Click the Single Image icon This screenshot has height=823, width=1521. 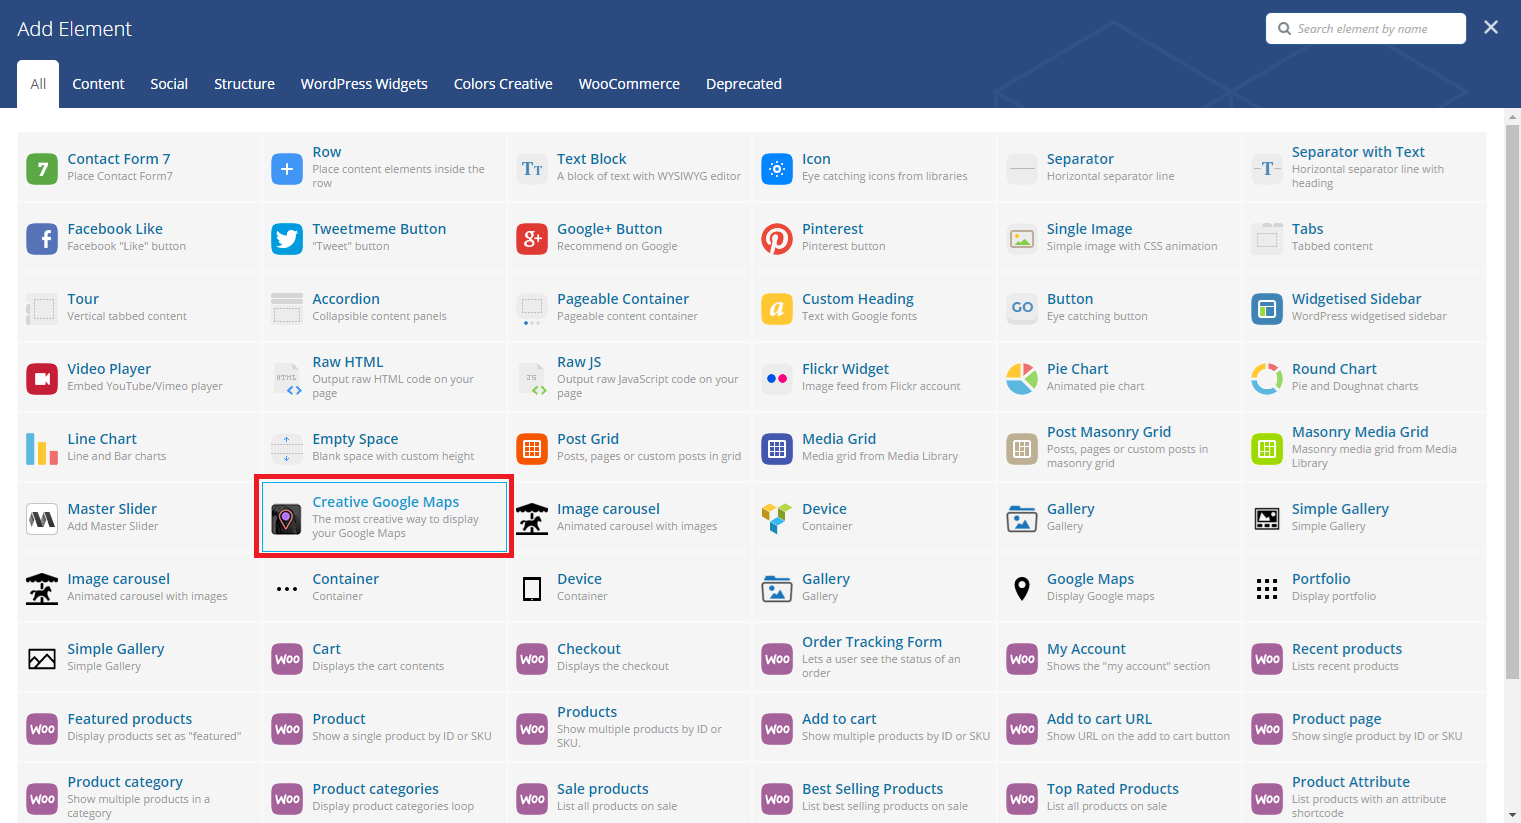tap(1022, 239)
